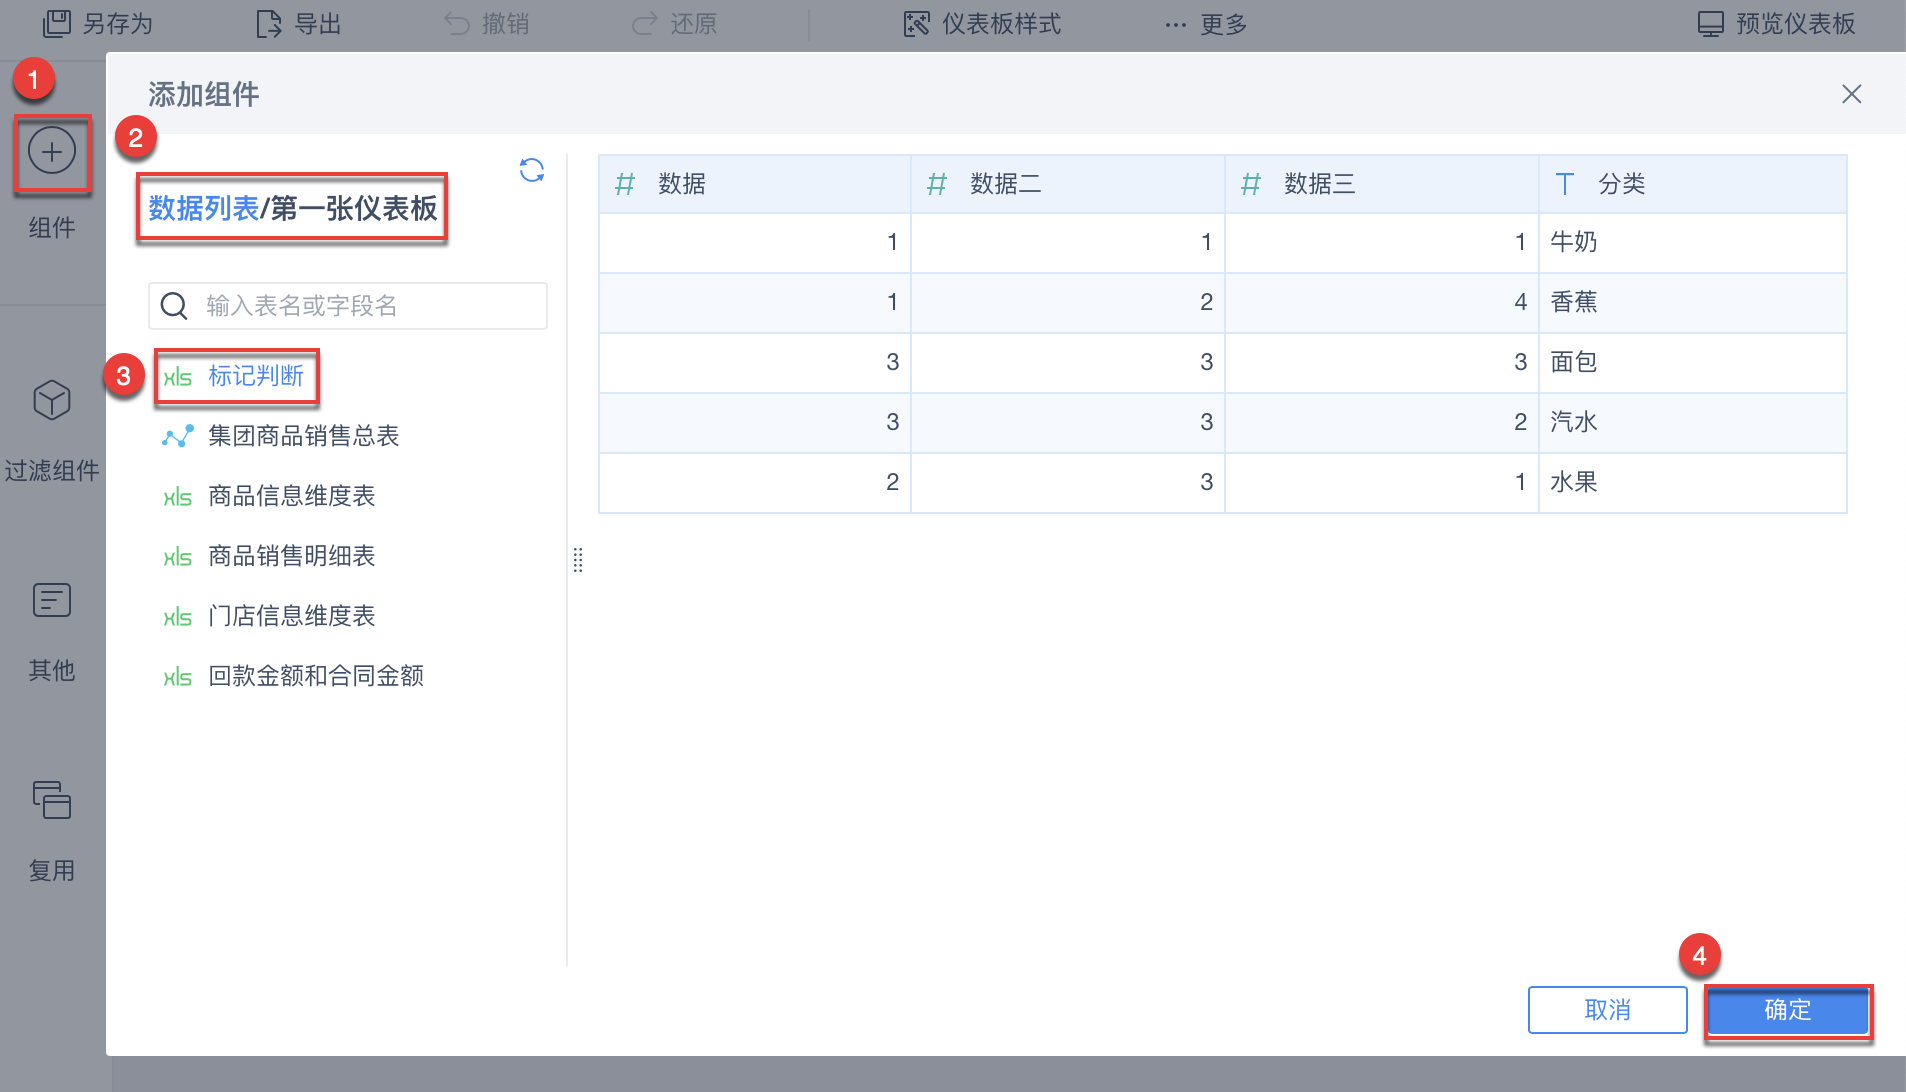1906x1092 pixels.
Task: Click the numeric type icon of 数据三 column
Action: (x=1251, y=184)
